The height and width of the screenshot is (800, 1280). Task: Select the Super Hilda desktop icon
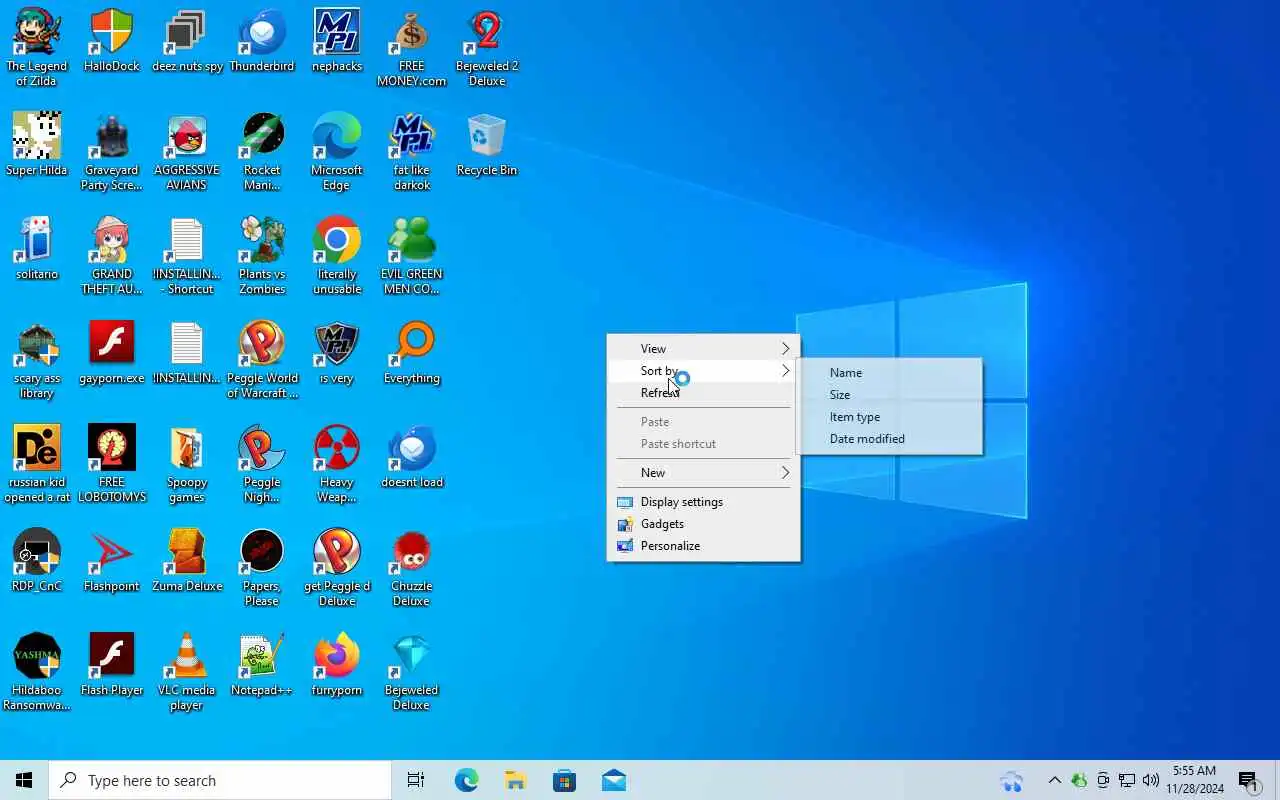37,144
